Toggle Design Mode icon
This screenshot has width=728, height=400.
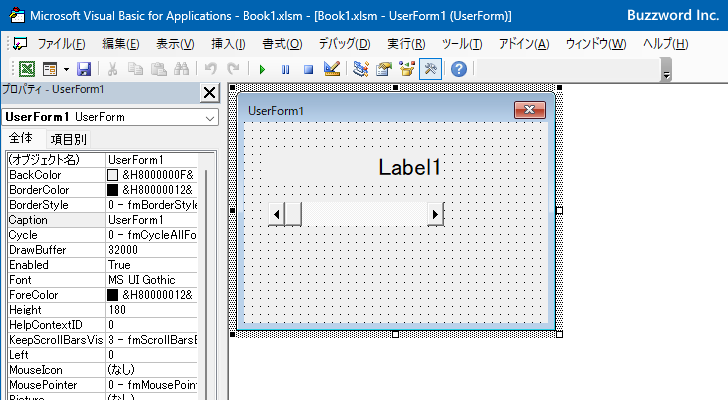tap(332, 69)
